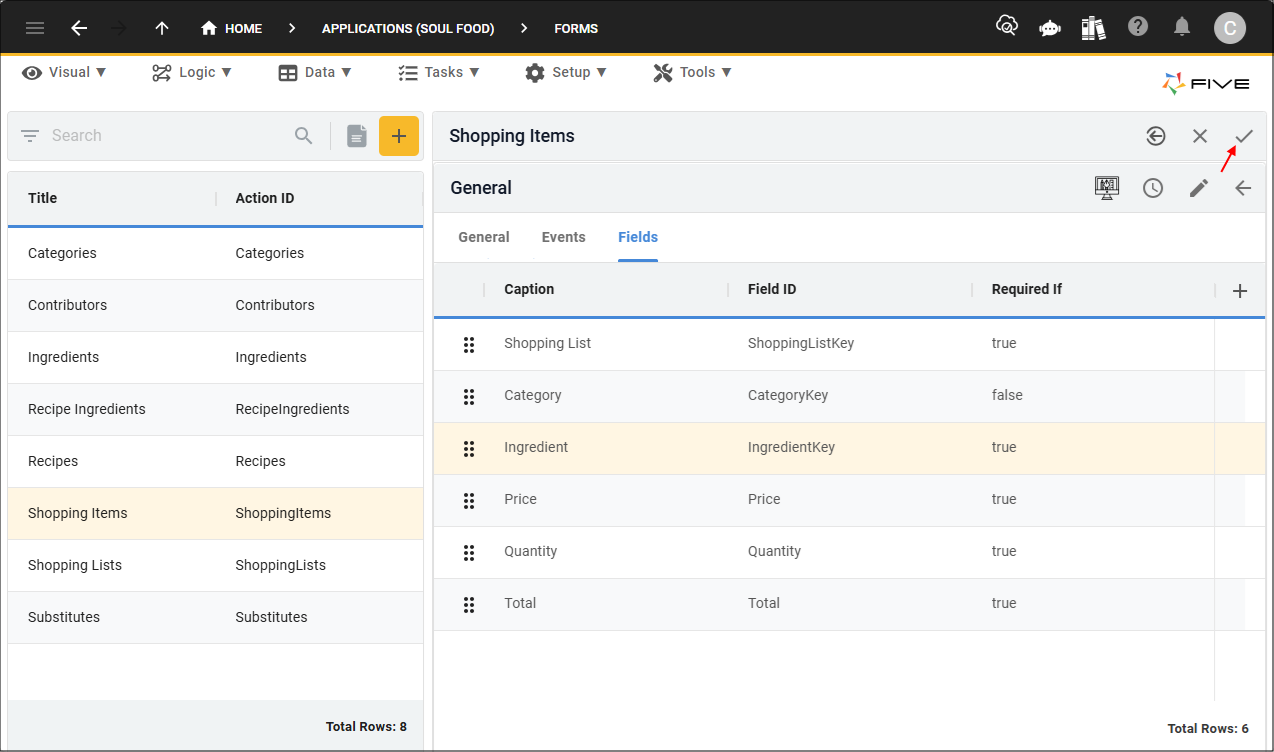The image size is (1274, 752).
Task: Select the Contributors form row
Action: click(x=215, y=305)
